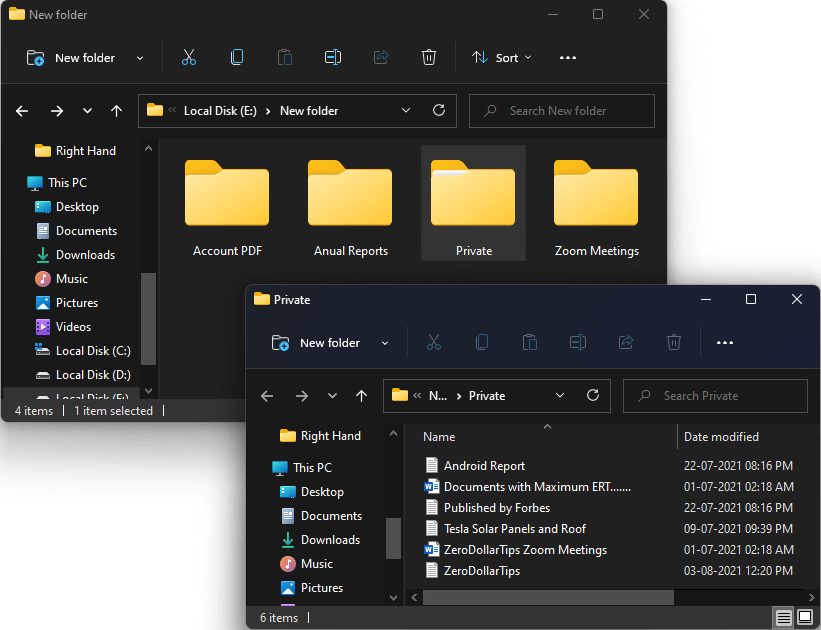Sort by the Date modified column header
The width and height of the screenshot is (821, 630).
pos(721,437)
